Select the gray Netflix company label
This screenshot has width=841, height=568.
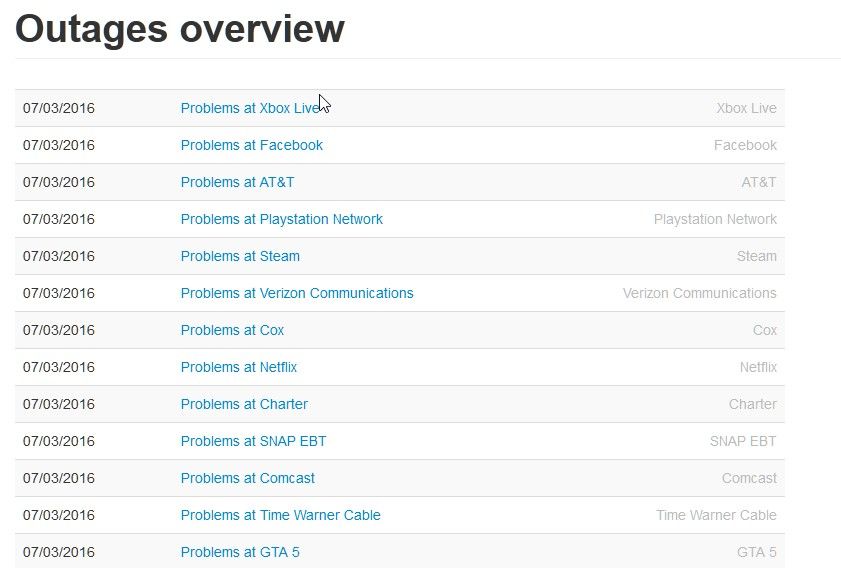(x=758, y=367)
